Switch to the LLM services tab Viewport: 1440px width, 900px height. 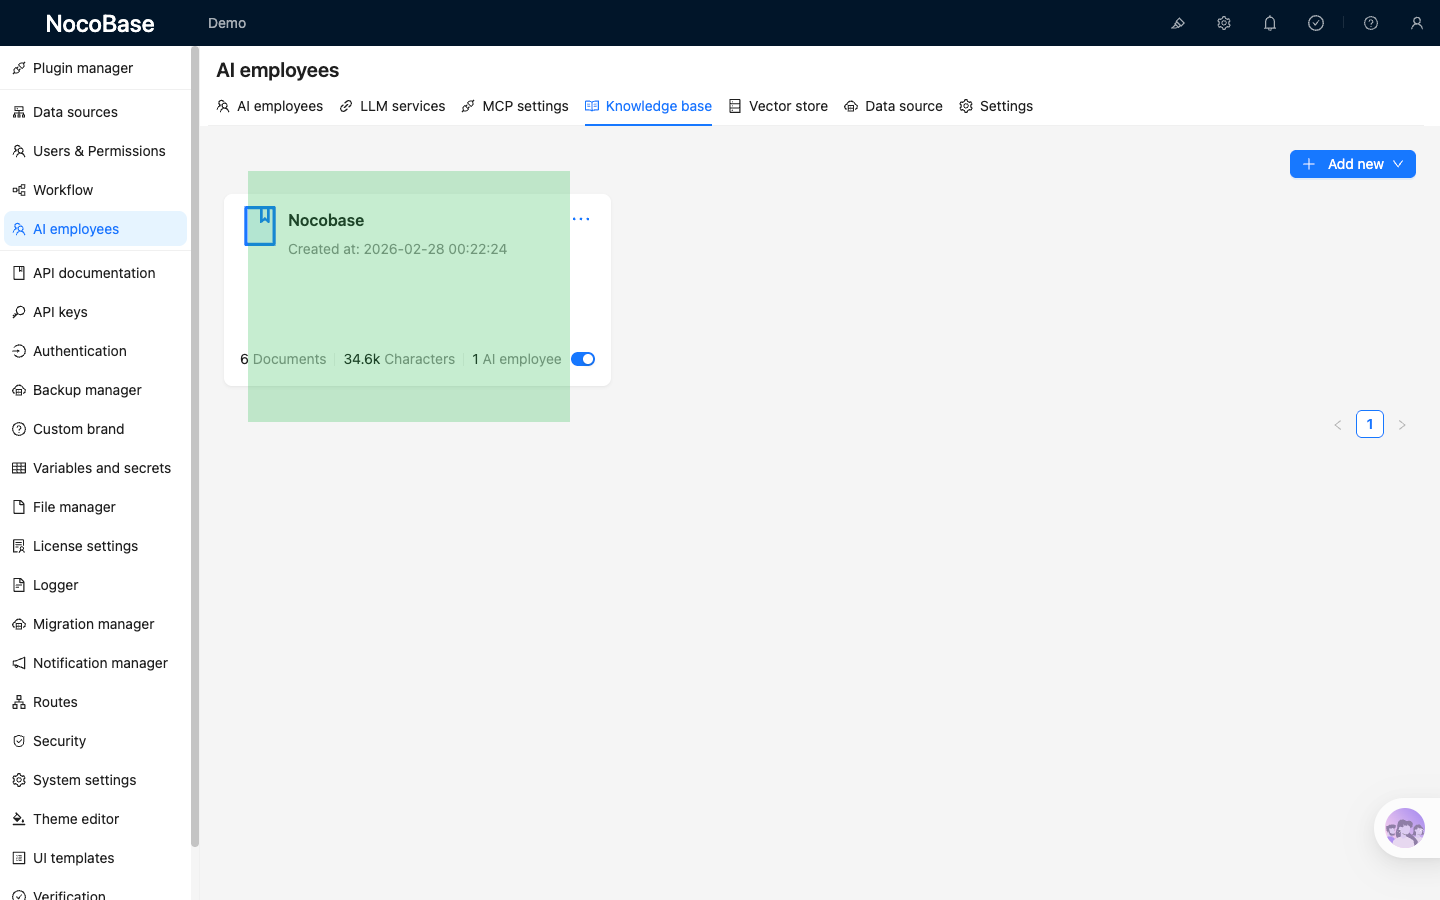click(392, 106)
